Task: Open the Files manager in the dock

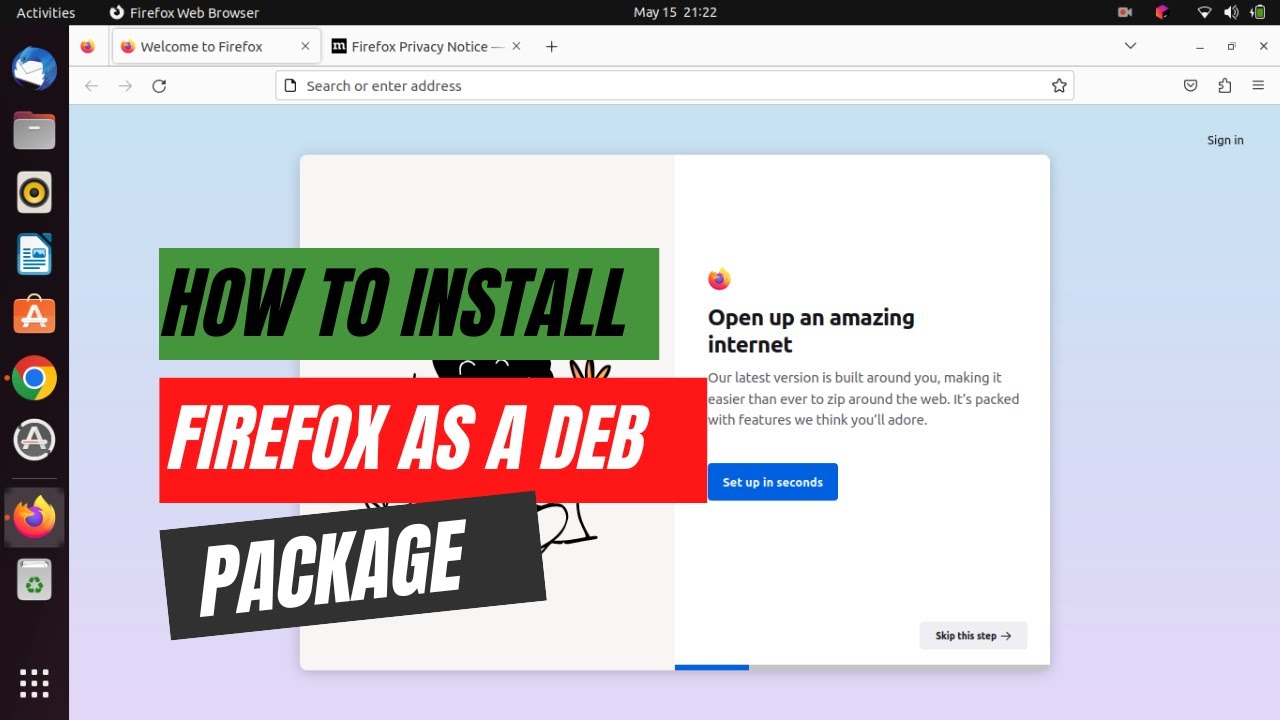Action: tap(34, 130)
